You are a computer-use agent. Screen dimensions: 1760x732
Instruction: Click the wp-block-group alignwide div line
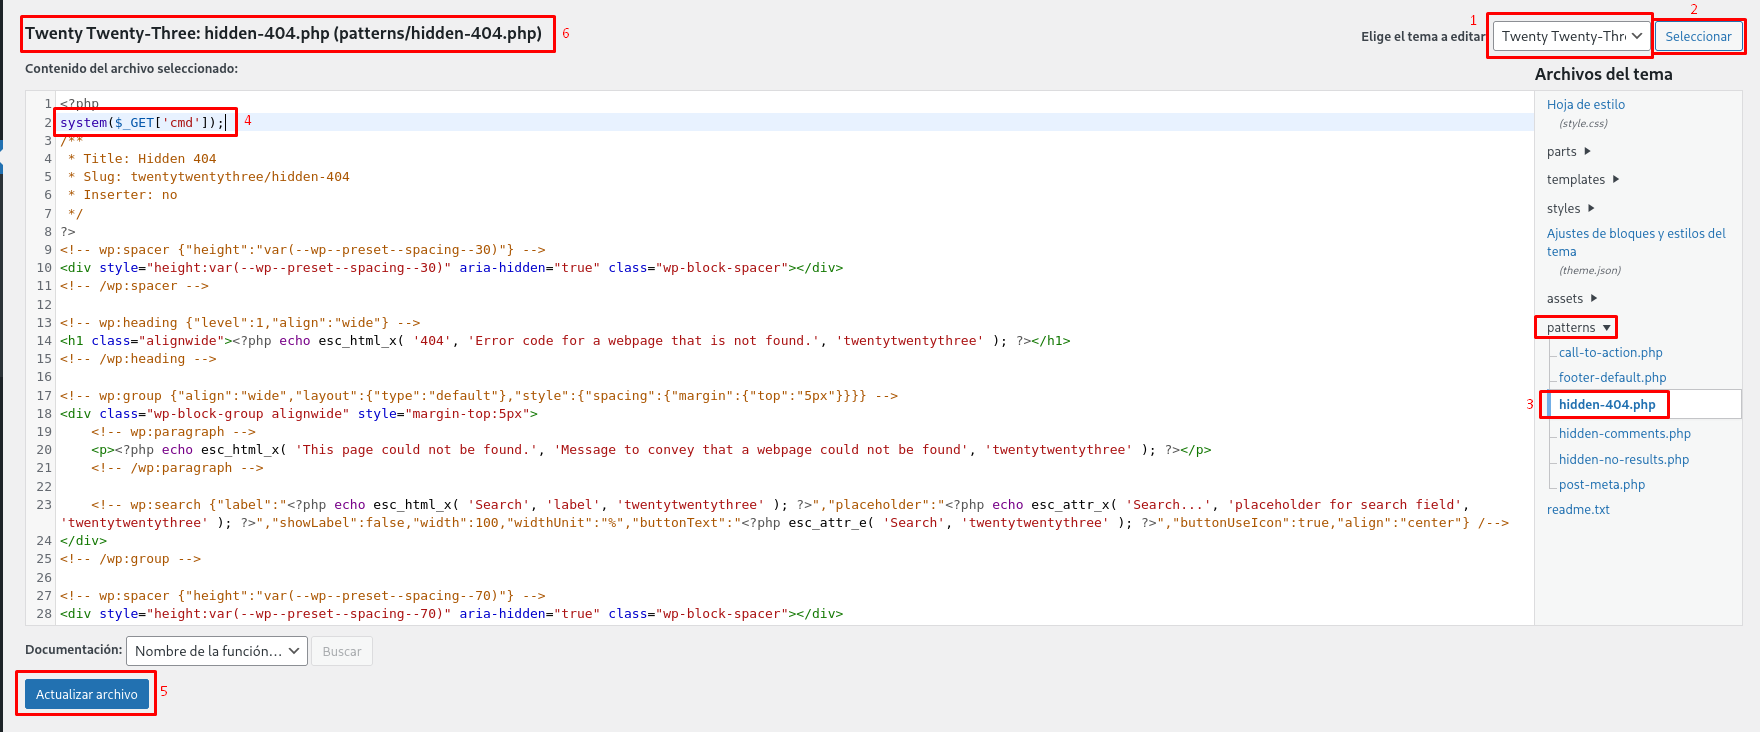pos(299,414)
